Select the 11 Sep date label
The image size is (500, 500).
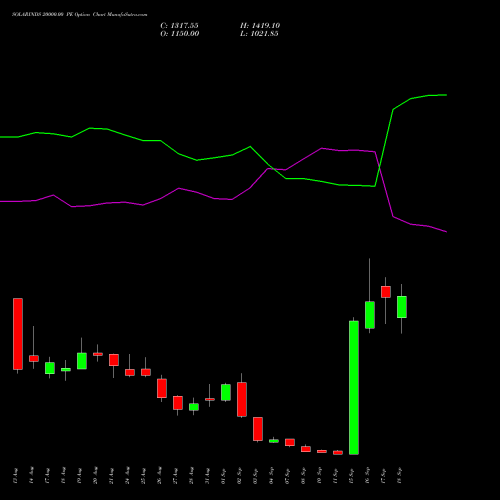click(x=336, y=476)
